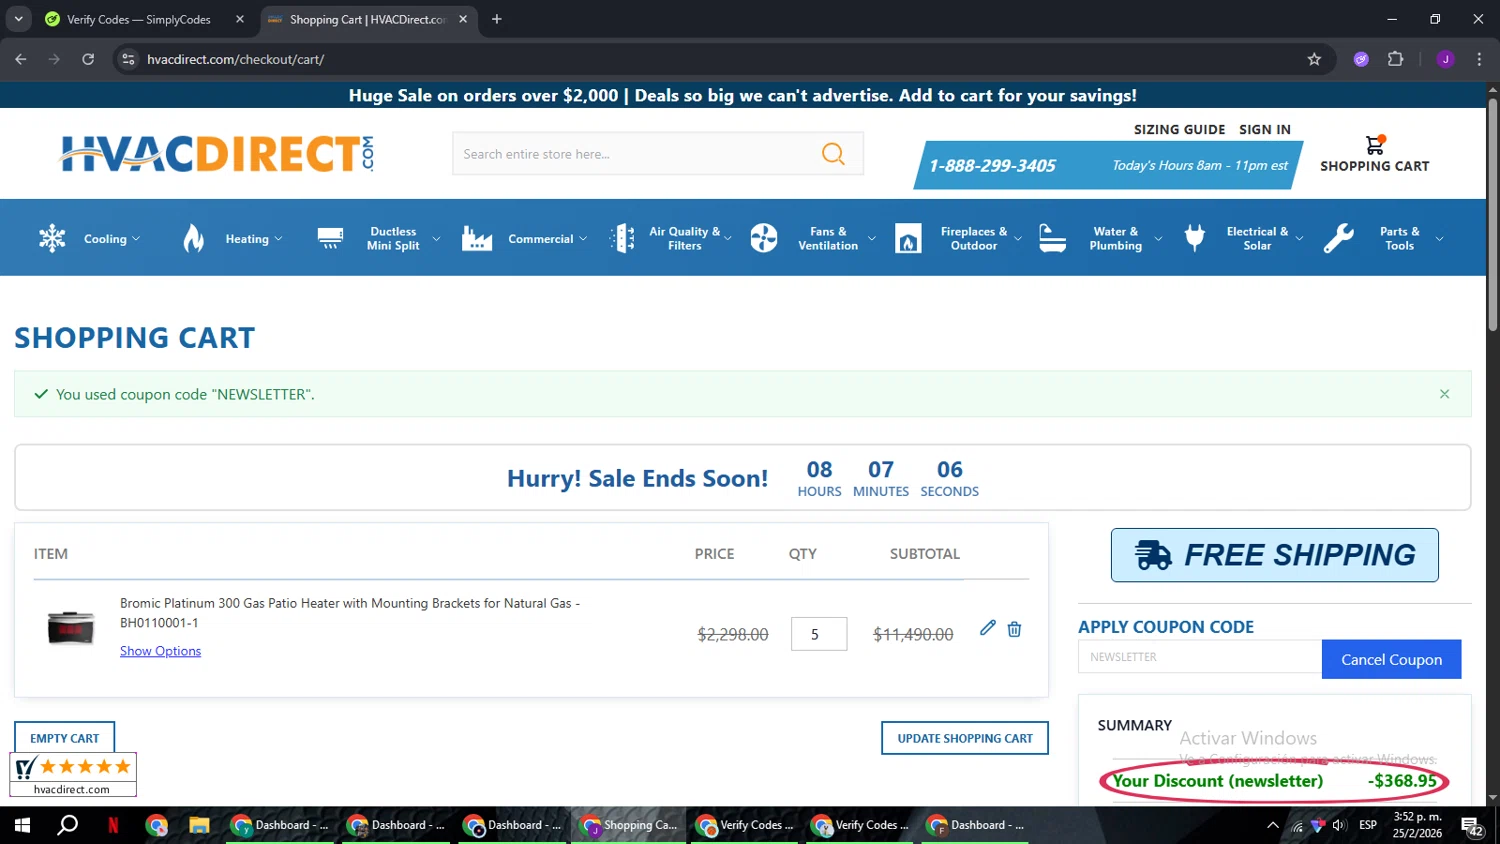The image size is (1500, 844).
Task: Click the Fireplaces & Outdoor icon
Action: point(908,238)
